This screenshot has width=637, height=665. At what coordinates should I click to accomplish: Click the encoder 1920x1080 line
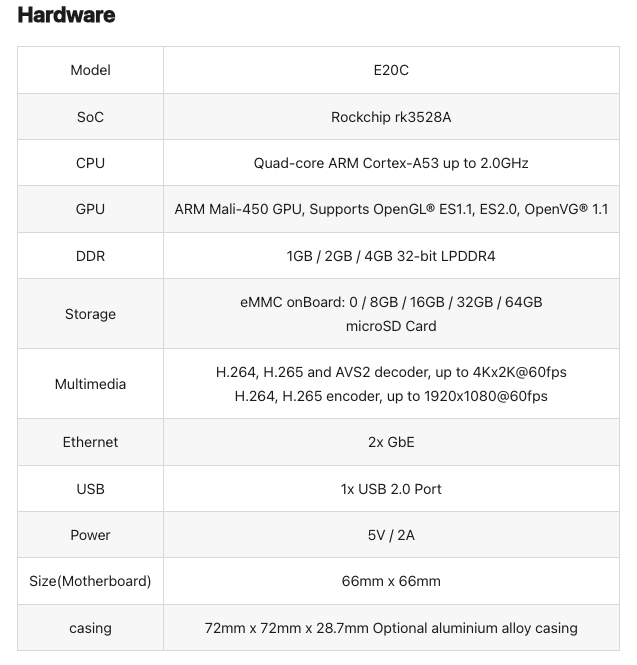[391, 396]
